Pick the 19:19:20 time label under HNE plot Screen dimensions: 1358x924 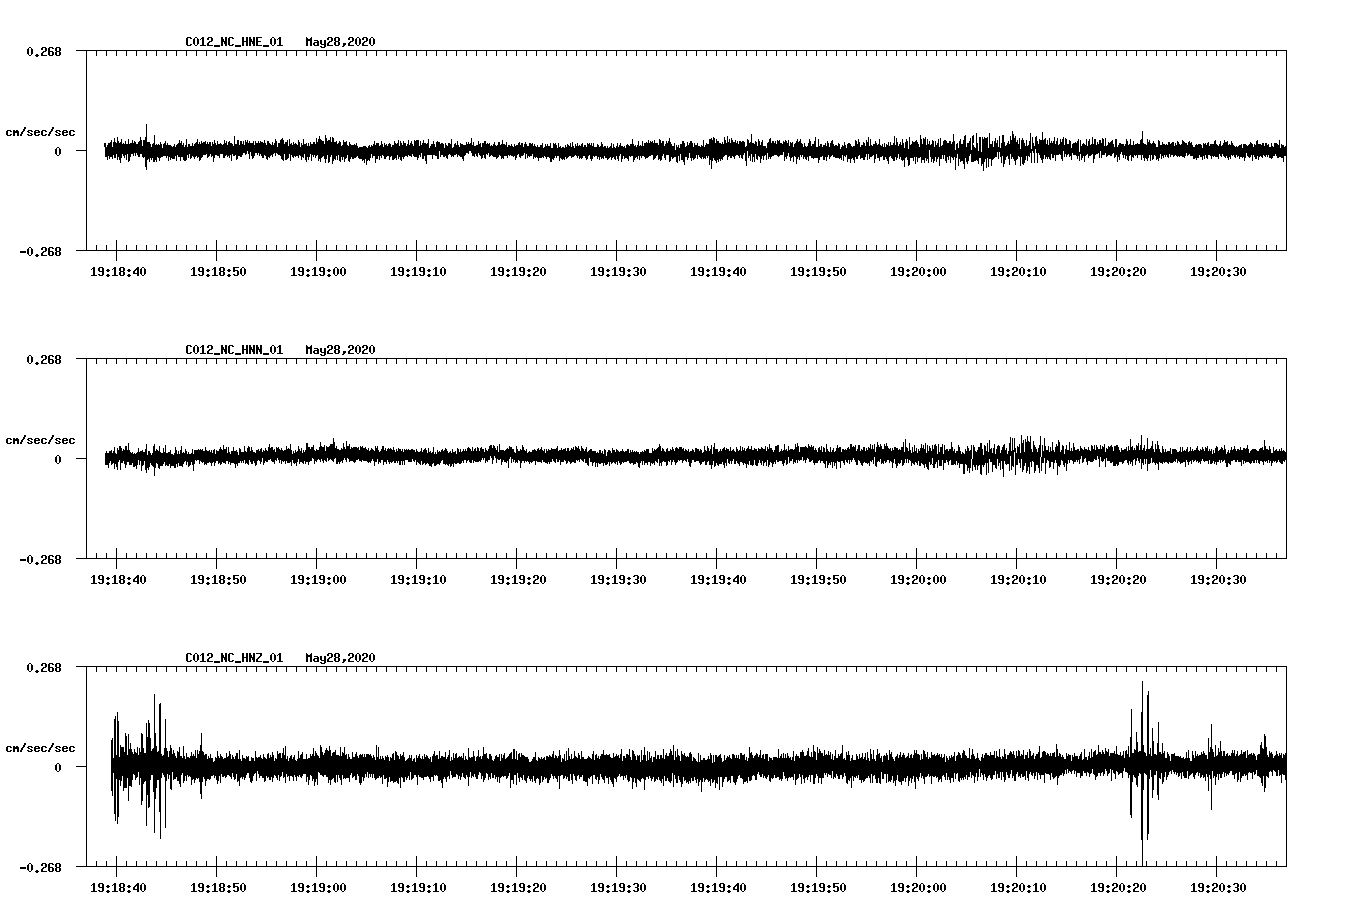pyautogui.click(x=518, y=271)
